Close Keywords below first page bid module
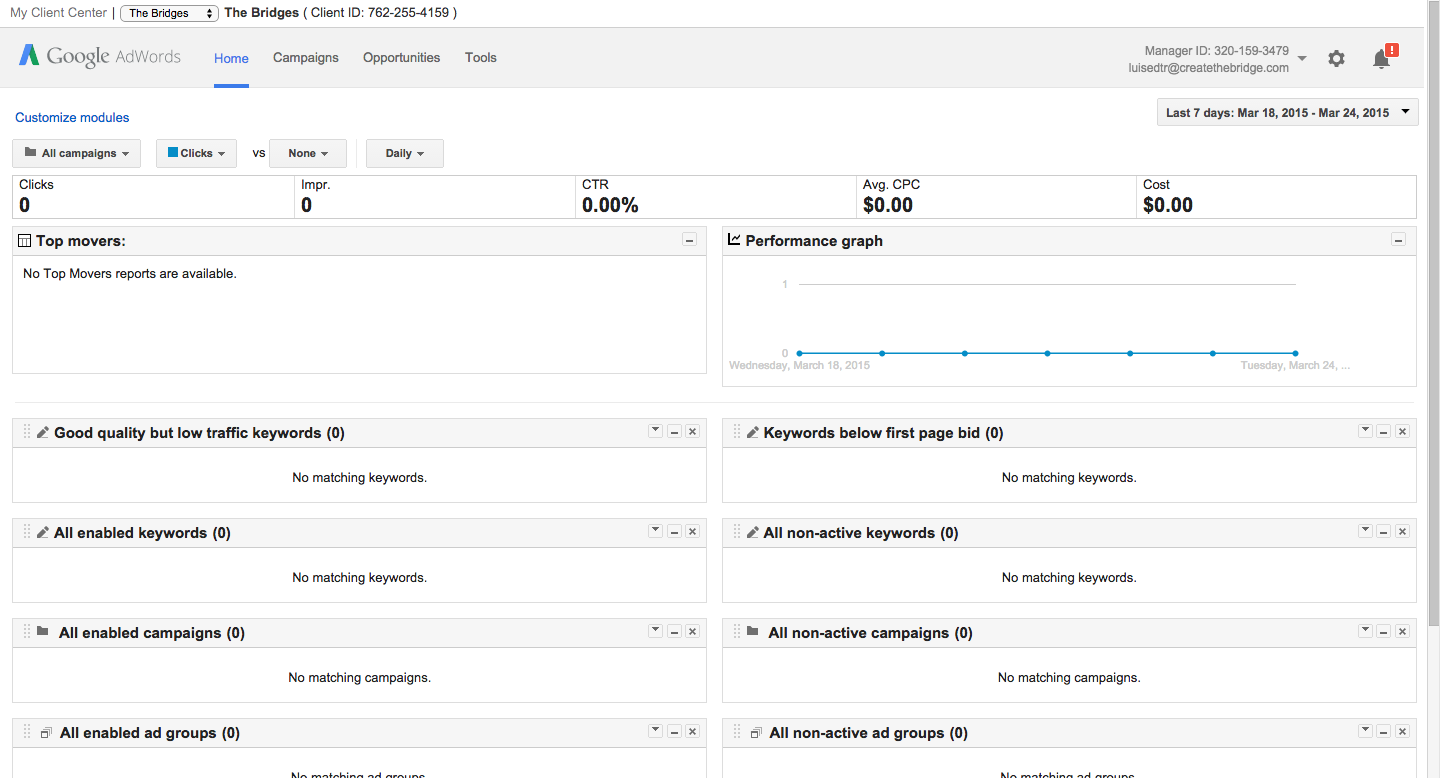This screenshot has height=778, width=1440. 1402,431
